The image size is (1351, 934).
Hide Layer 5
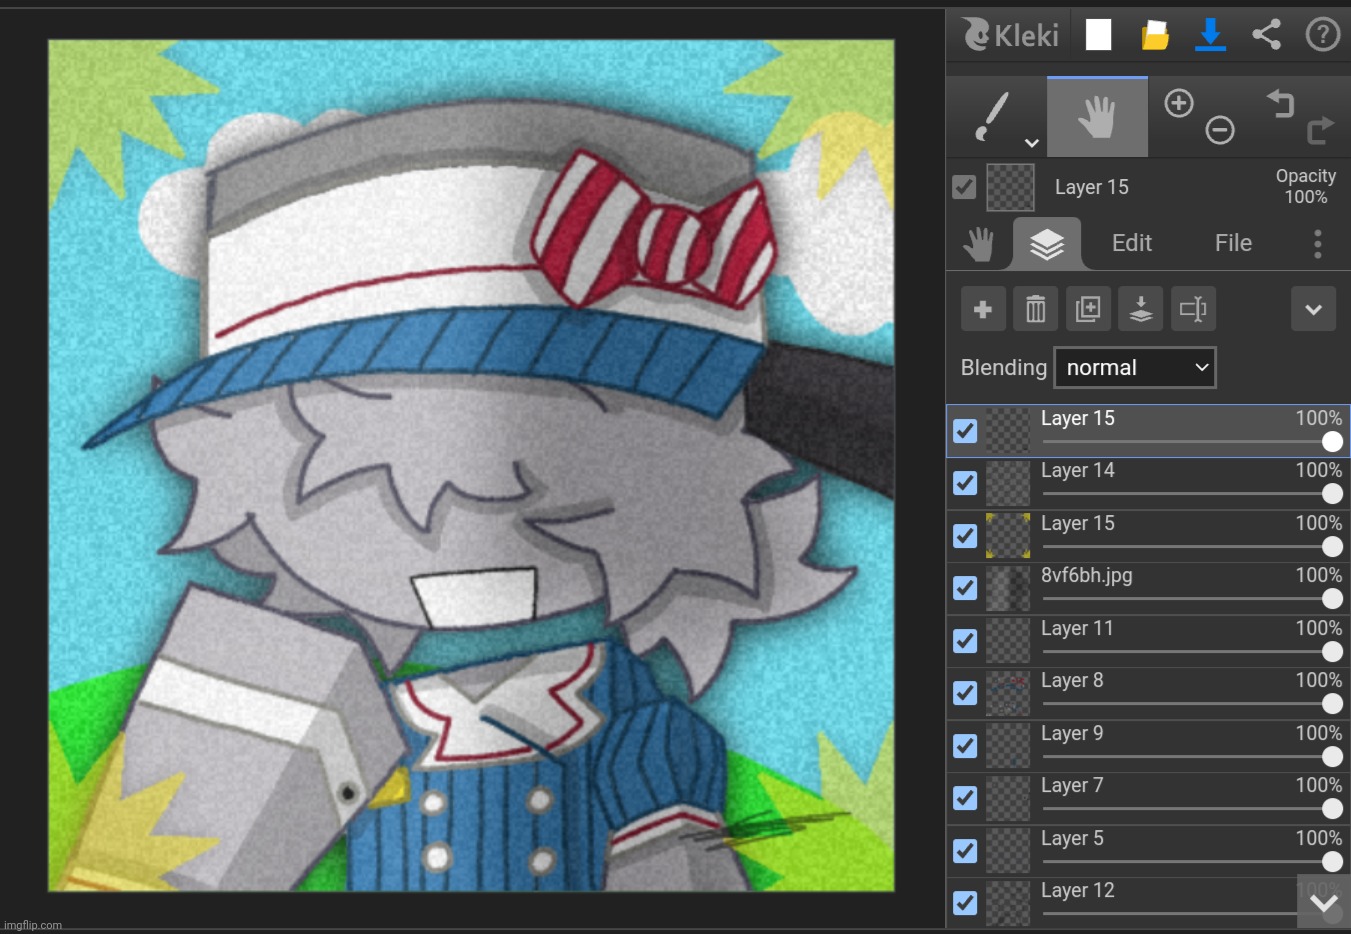point(965,851)
